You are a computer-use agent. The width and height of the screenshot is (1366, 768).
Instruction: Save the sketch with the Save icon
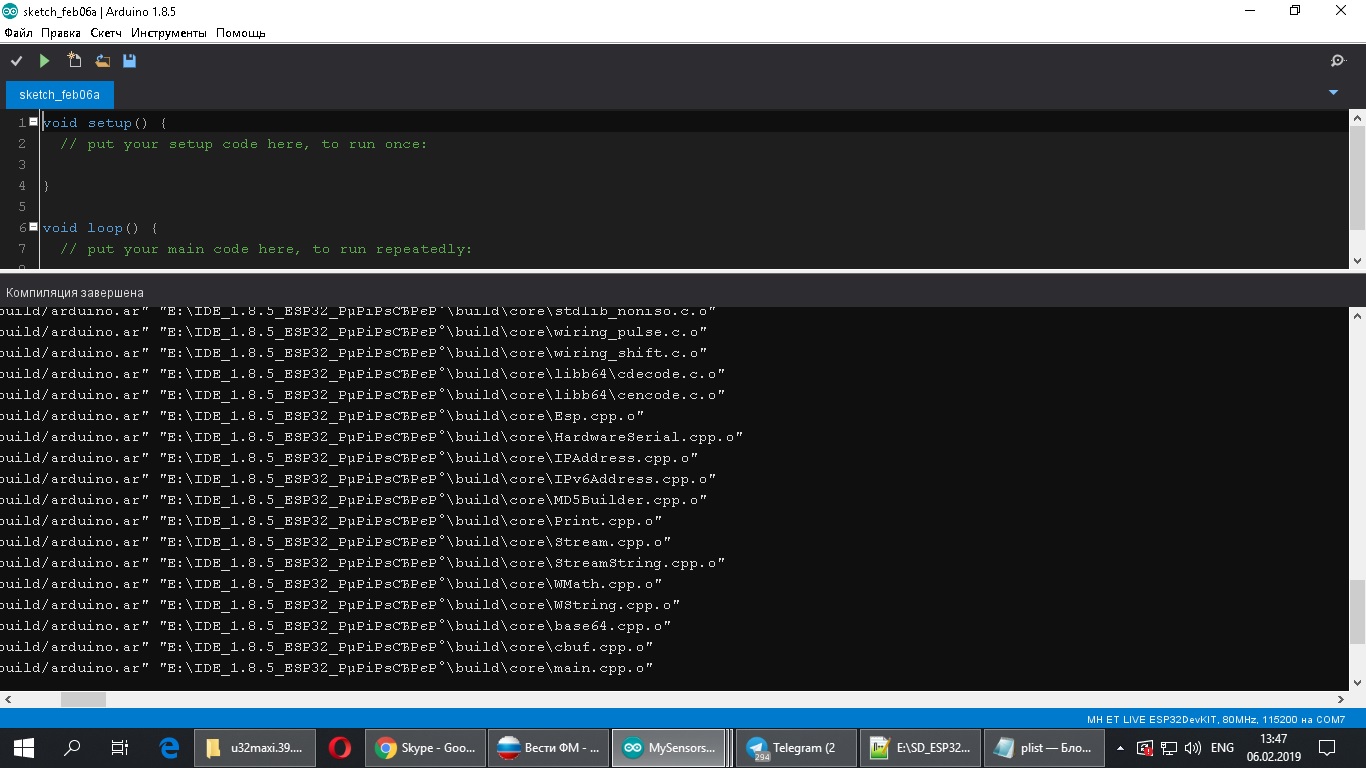tap(129, 61)
